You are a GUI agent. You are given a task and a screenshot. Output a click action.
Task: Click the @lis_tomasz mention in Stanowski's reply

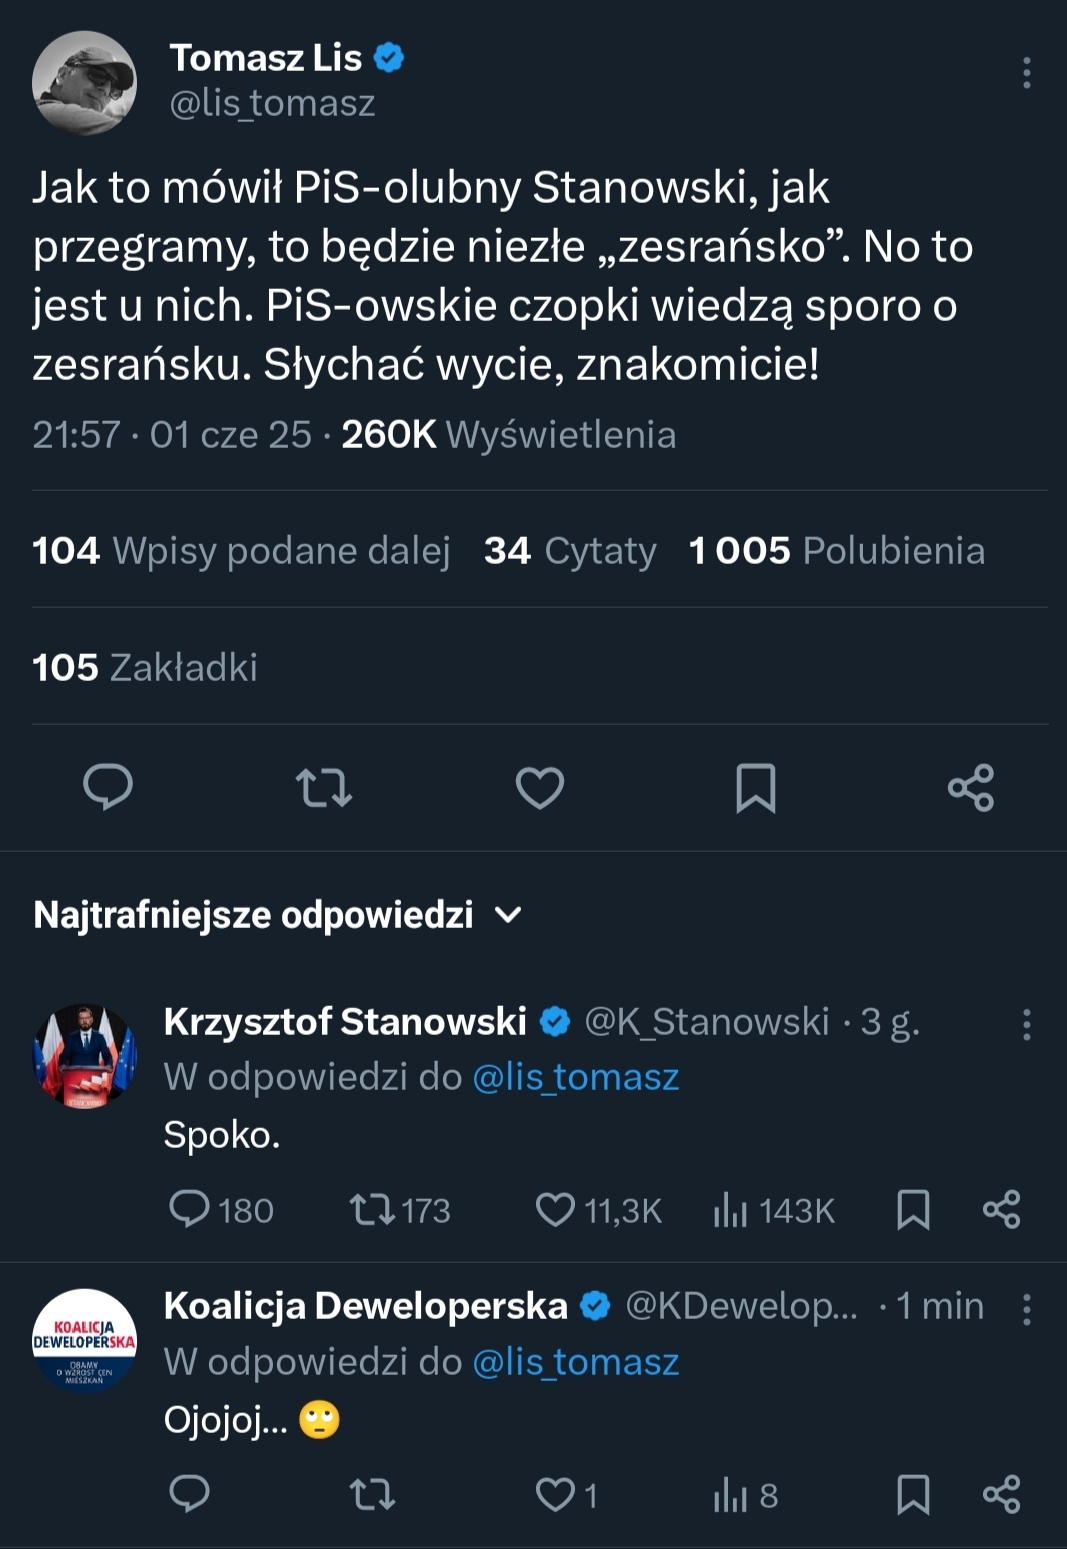pos(575,1077)
